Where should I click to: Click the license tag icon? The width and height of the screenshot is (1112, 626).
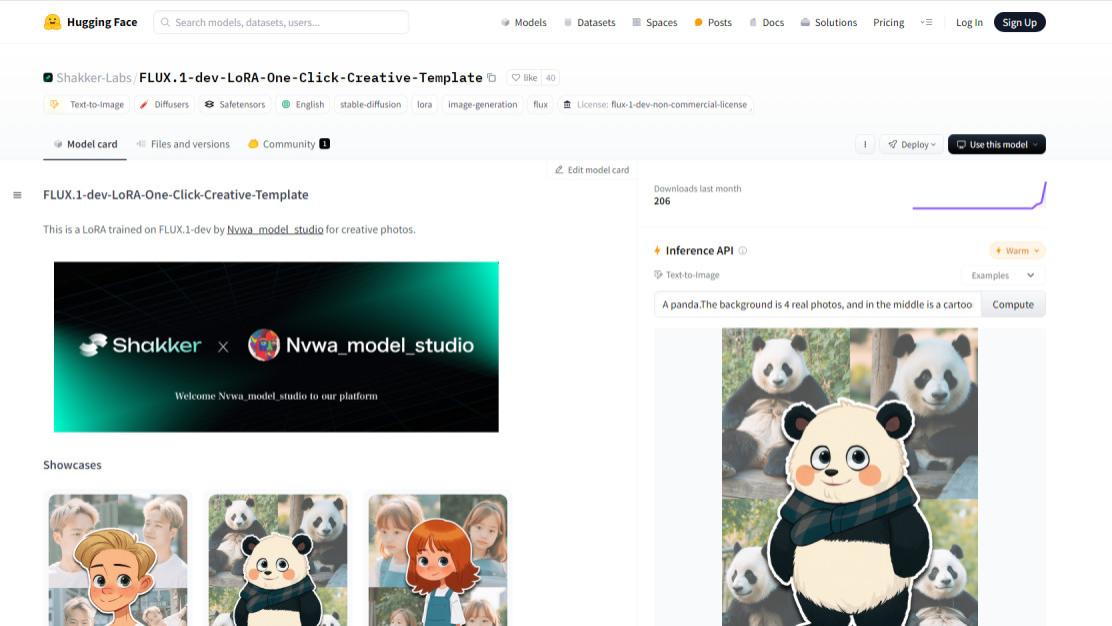pyautogui.click(x=567, y=104)
